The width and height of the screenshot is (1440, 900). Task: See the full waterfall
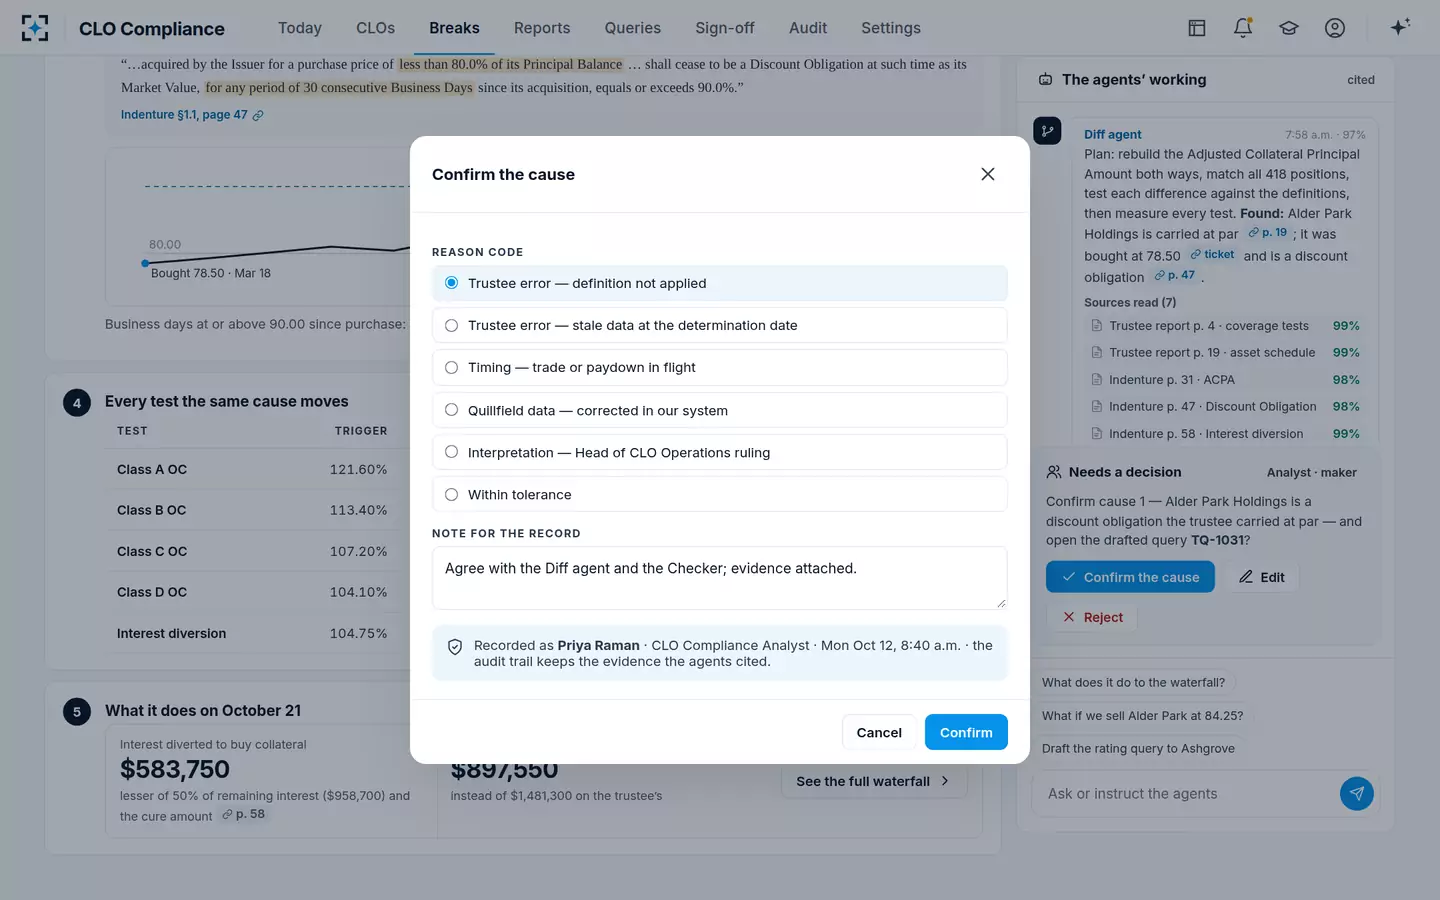click(874, 781)
